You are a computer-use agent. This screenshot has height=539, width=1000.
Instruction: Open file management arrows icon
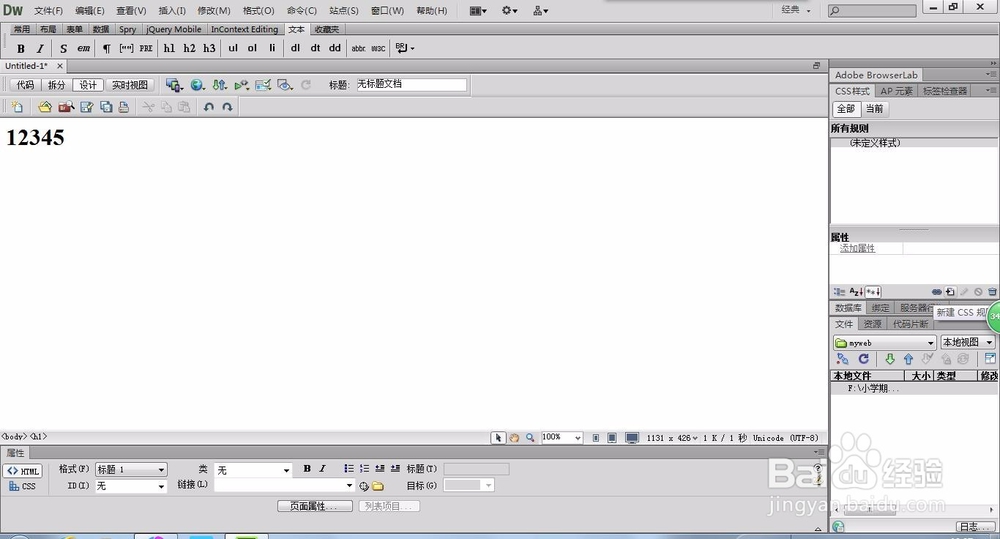tap(219, 85)
